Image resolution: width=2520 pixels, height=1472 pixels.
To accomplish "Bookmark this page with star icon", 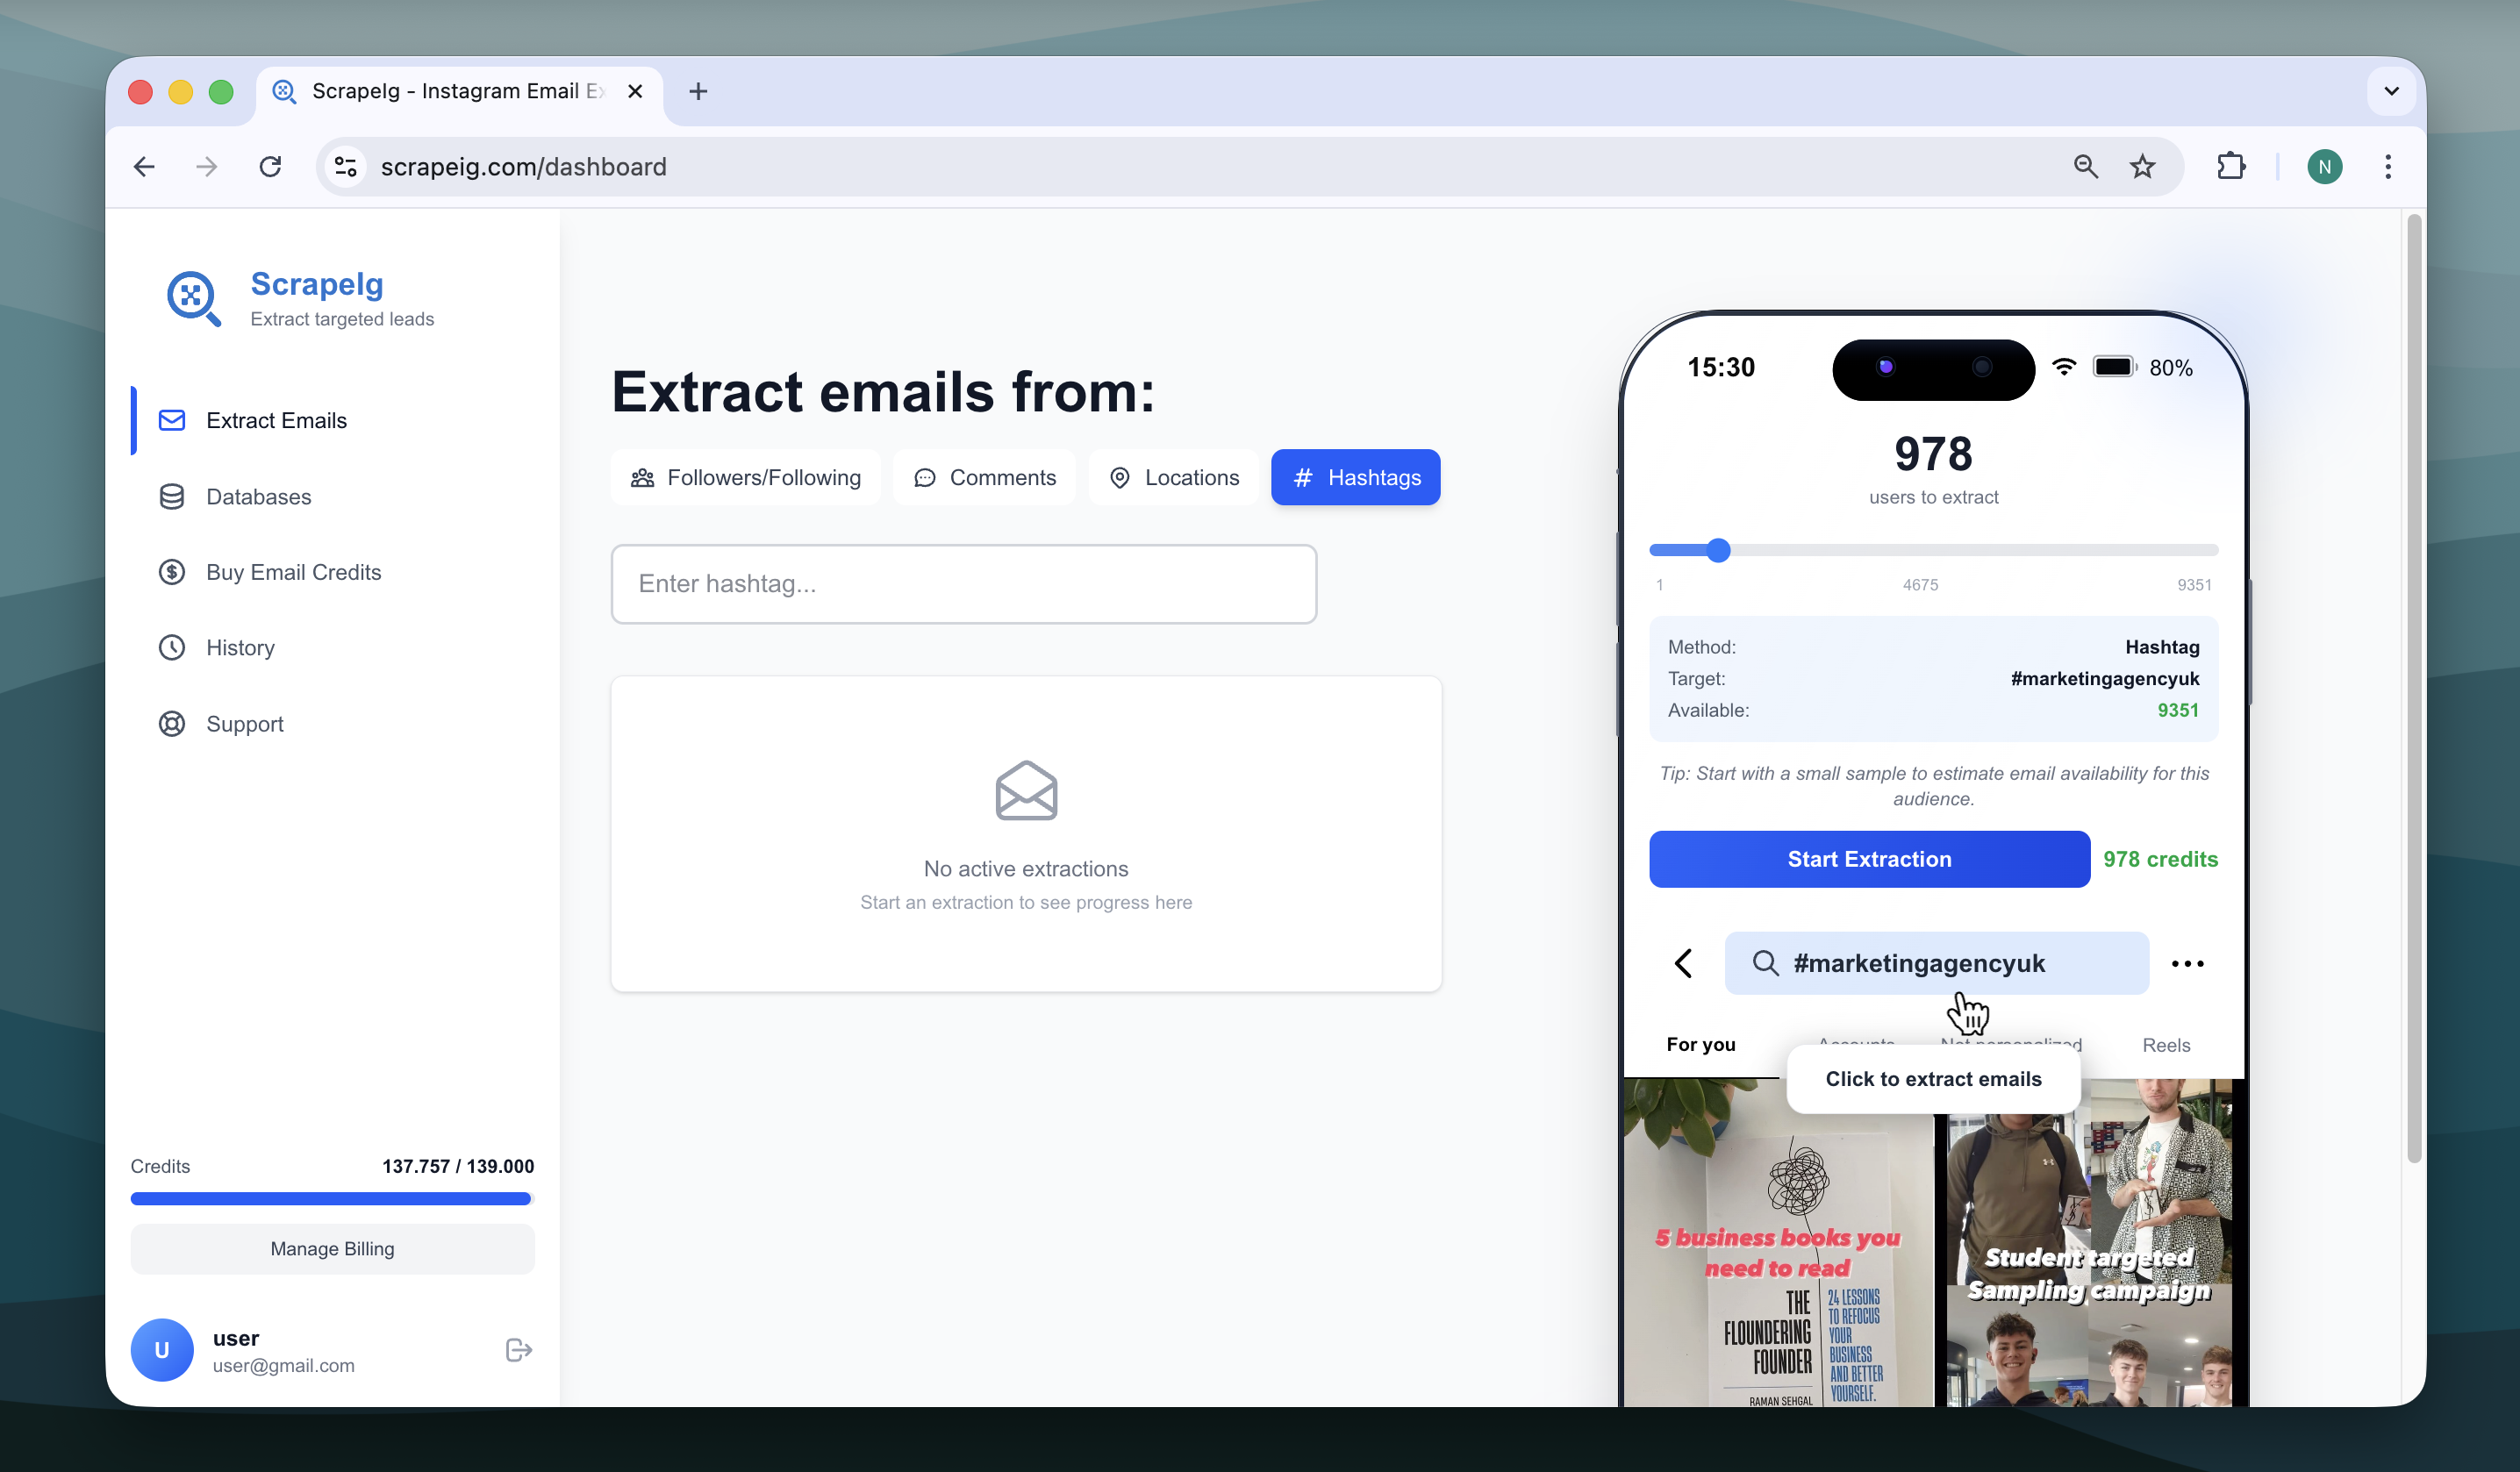I will pos(2142,167).
